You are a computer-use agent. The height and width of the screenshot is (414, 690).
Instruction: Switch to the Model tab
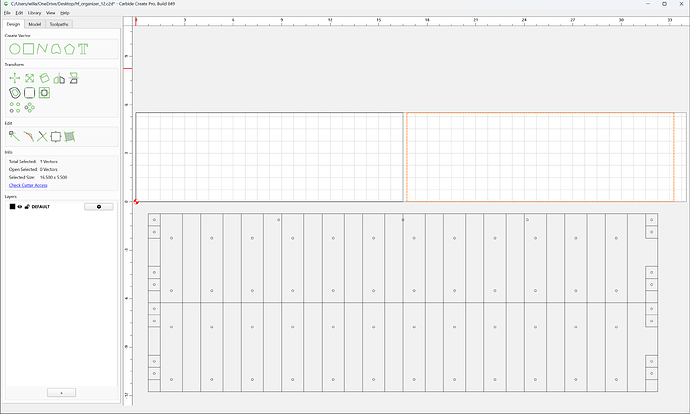coord(34,24)
